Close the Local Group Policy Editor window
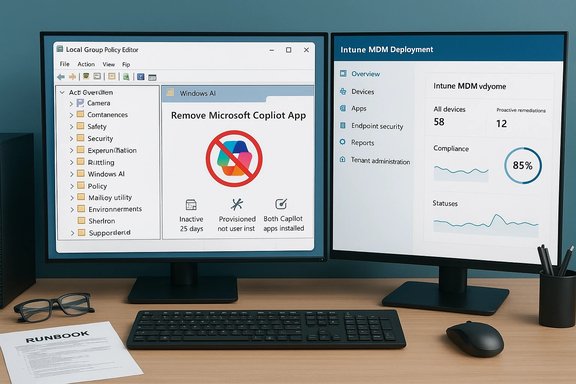The width and height of the screenshot is (576, 384). pyautogui.click(x=306, y=50)
